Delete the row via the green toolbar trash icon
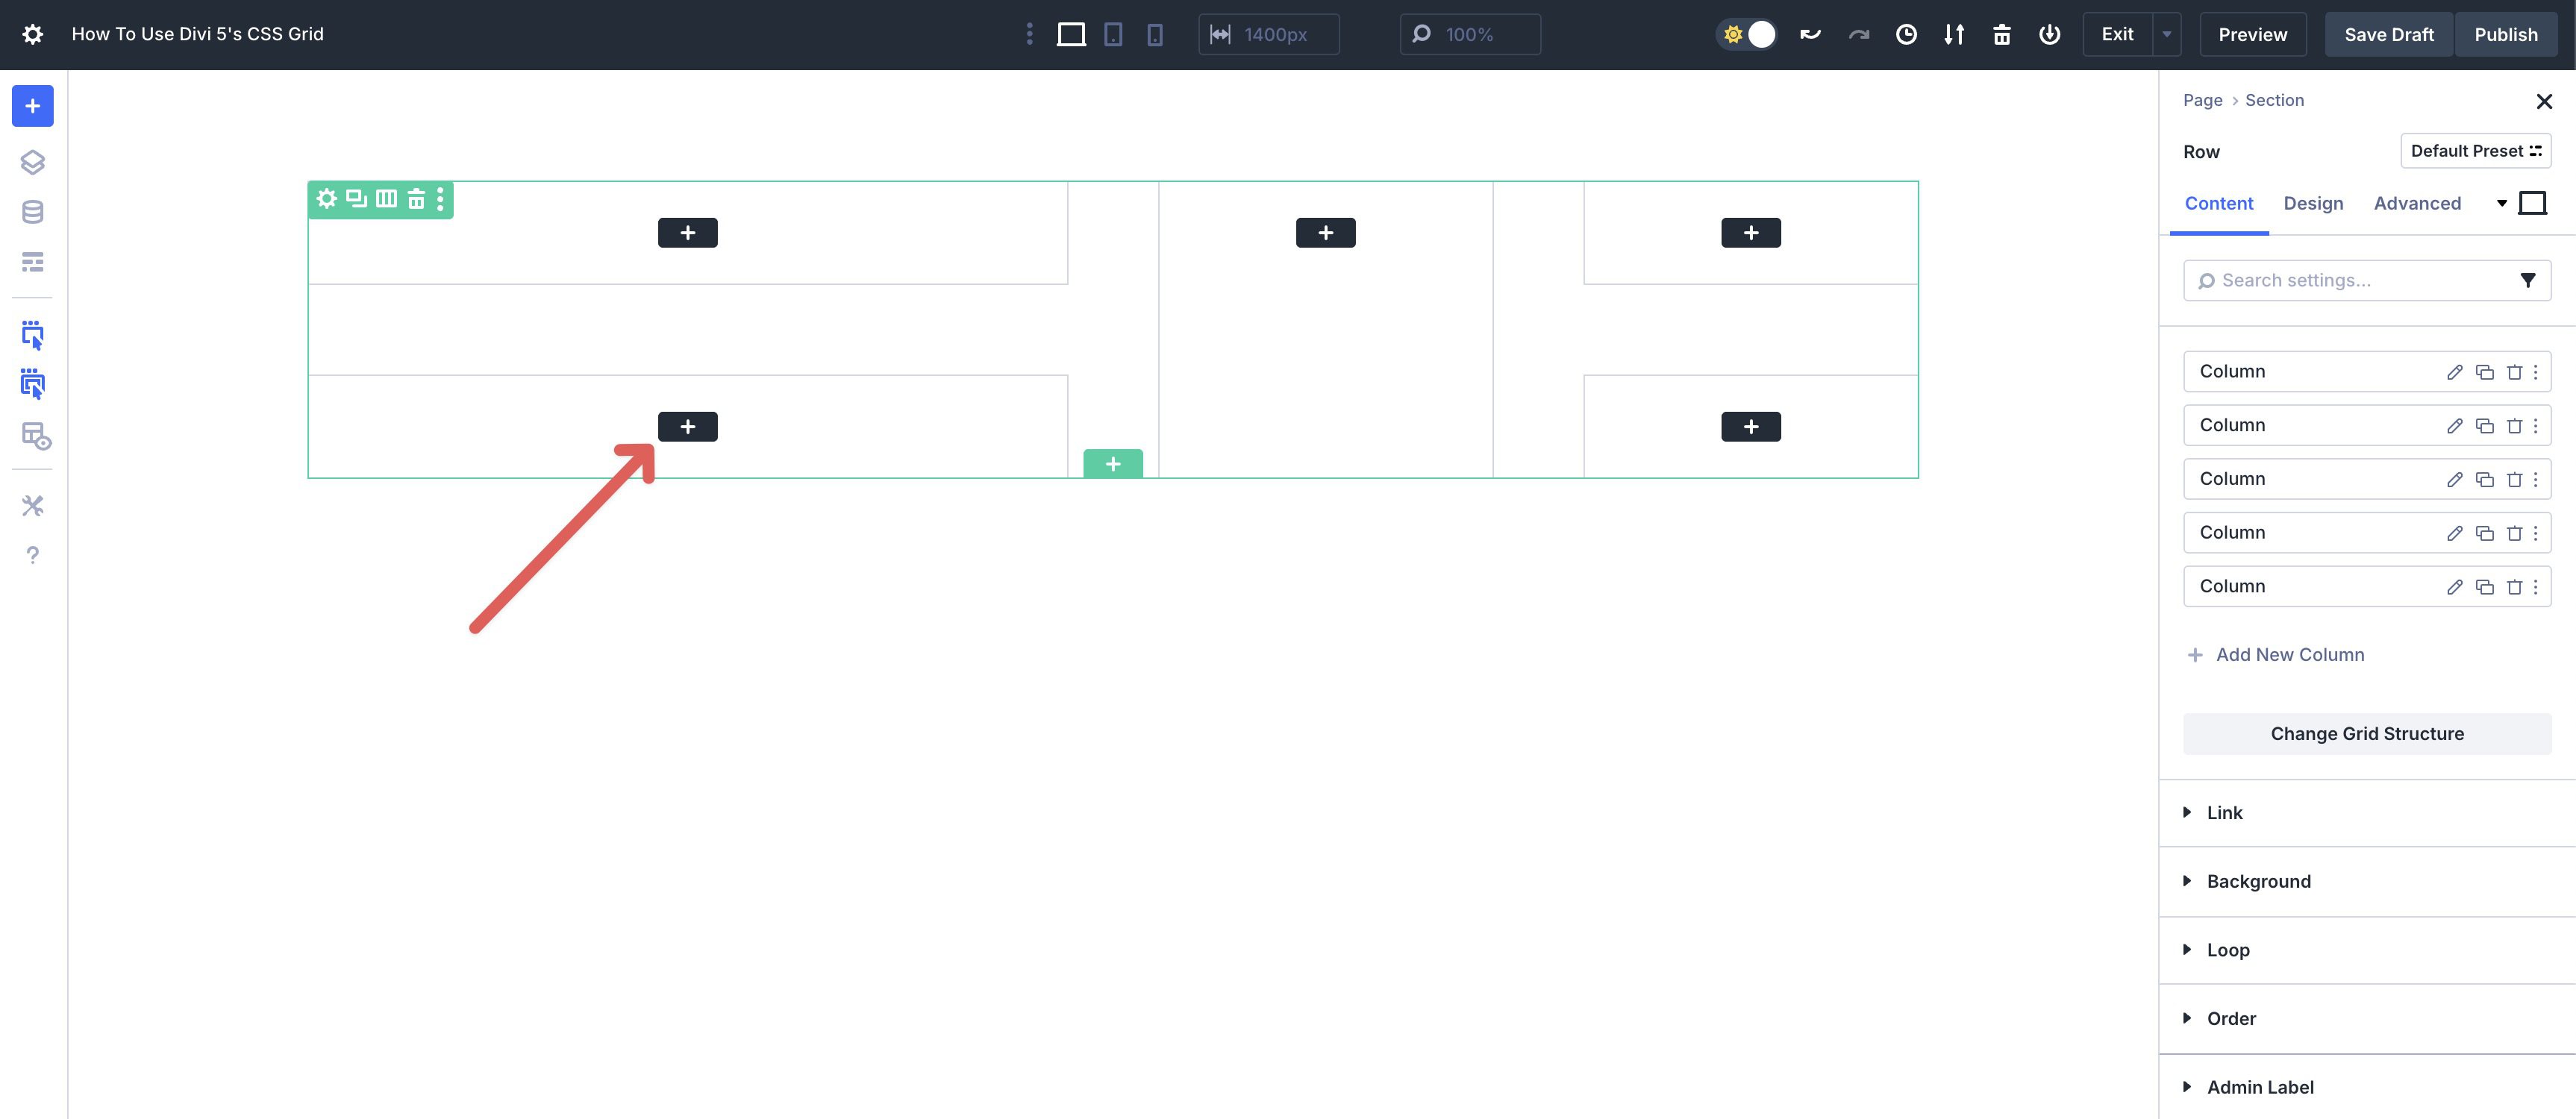 click(x=417, y=198)
